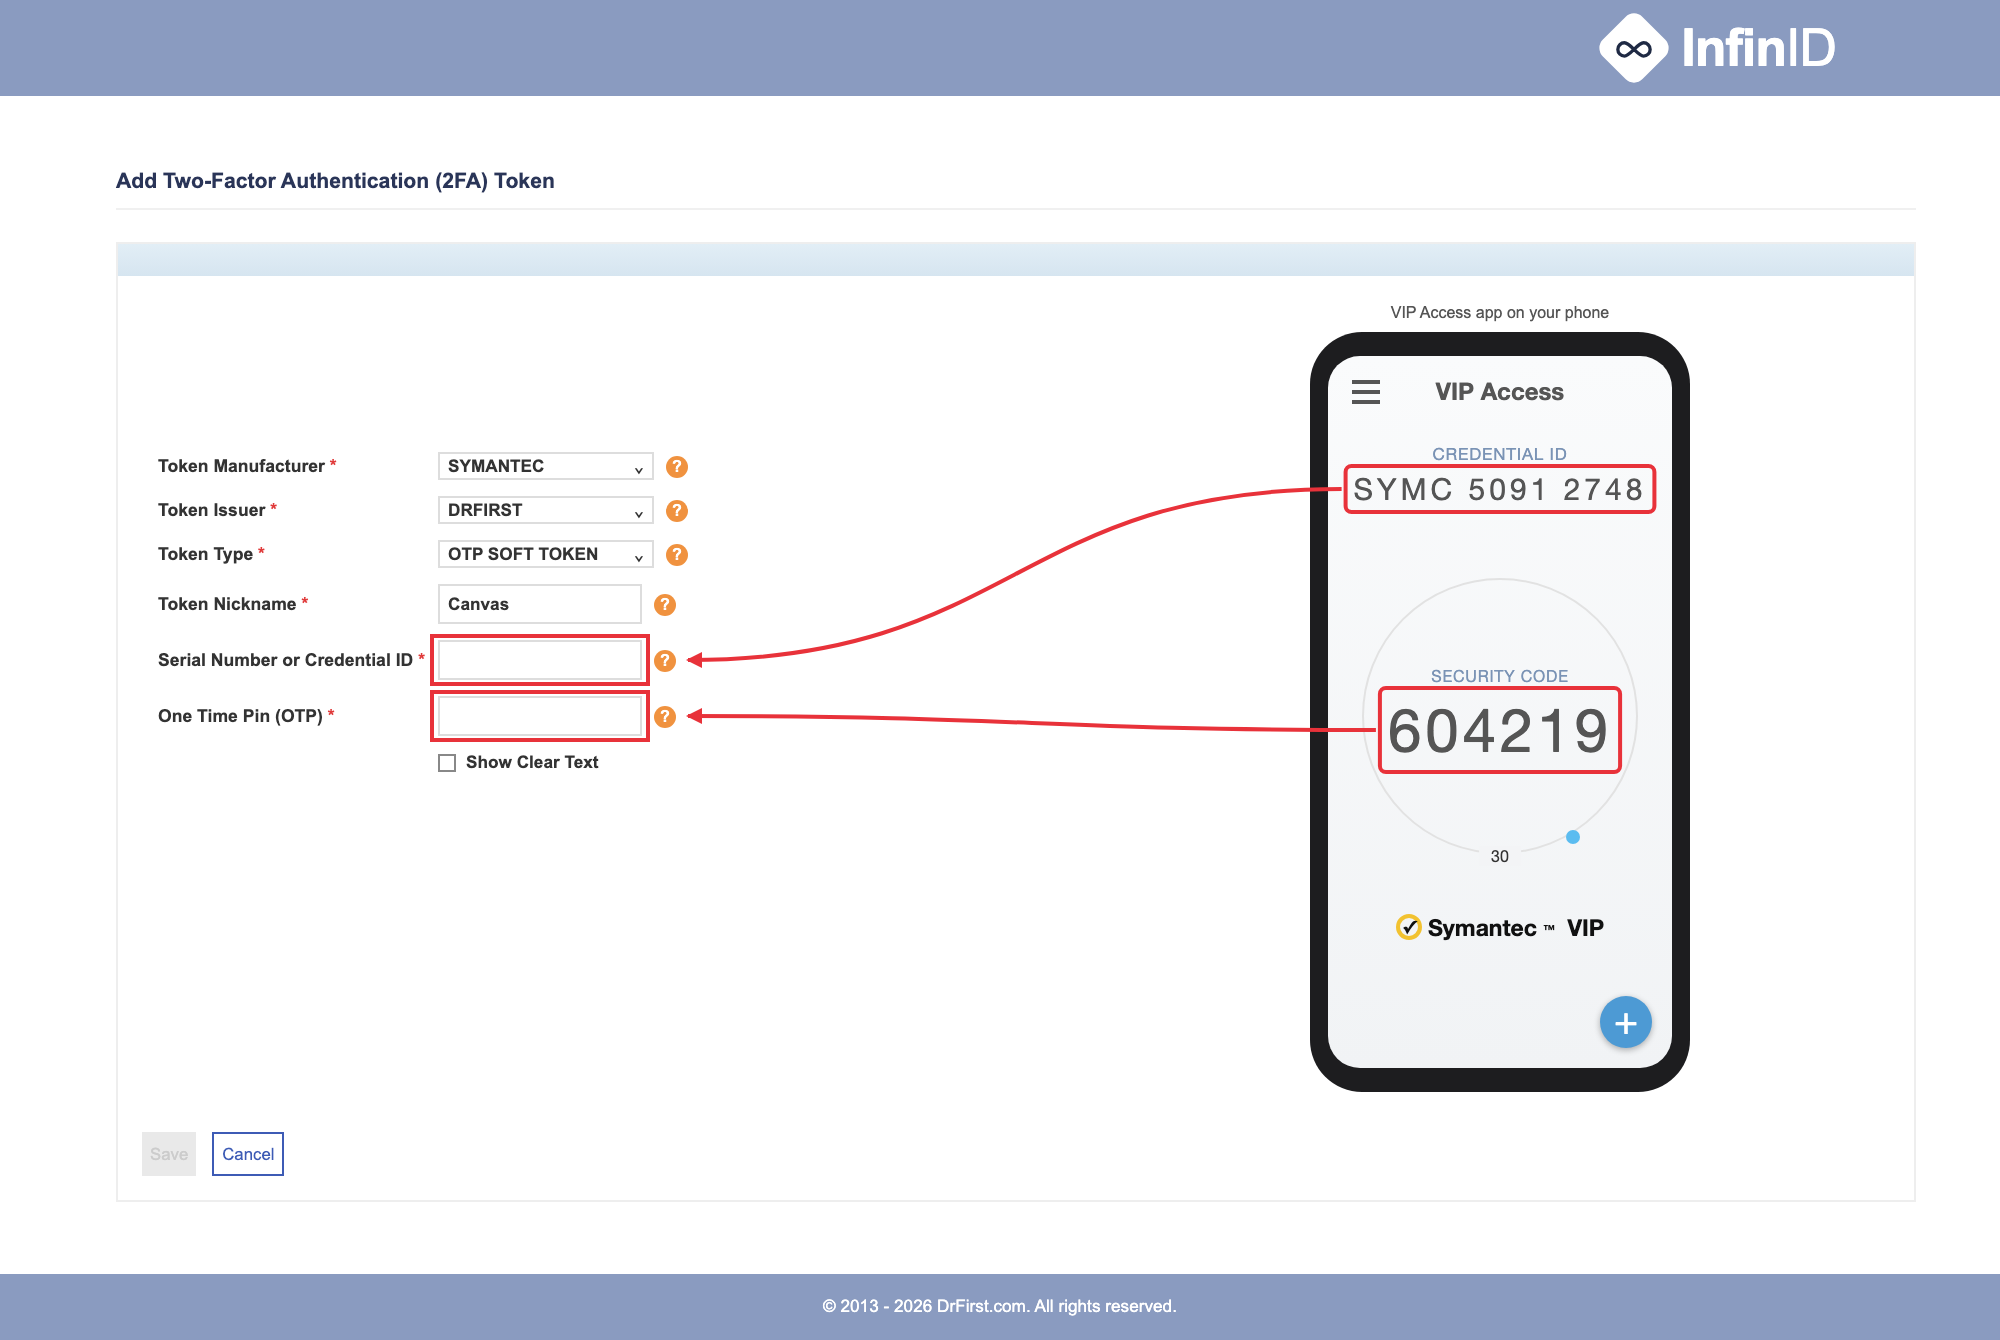The image size is (2000, 1340).
Task: Click the Token Nickname label
Action: coord(227,604)
